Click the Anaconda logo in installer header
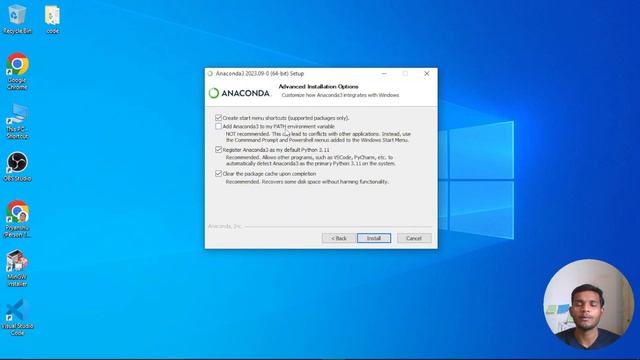Viewport: 640px width, 360px height. point(239,93)
